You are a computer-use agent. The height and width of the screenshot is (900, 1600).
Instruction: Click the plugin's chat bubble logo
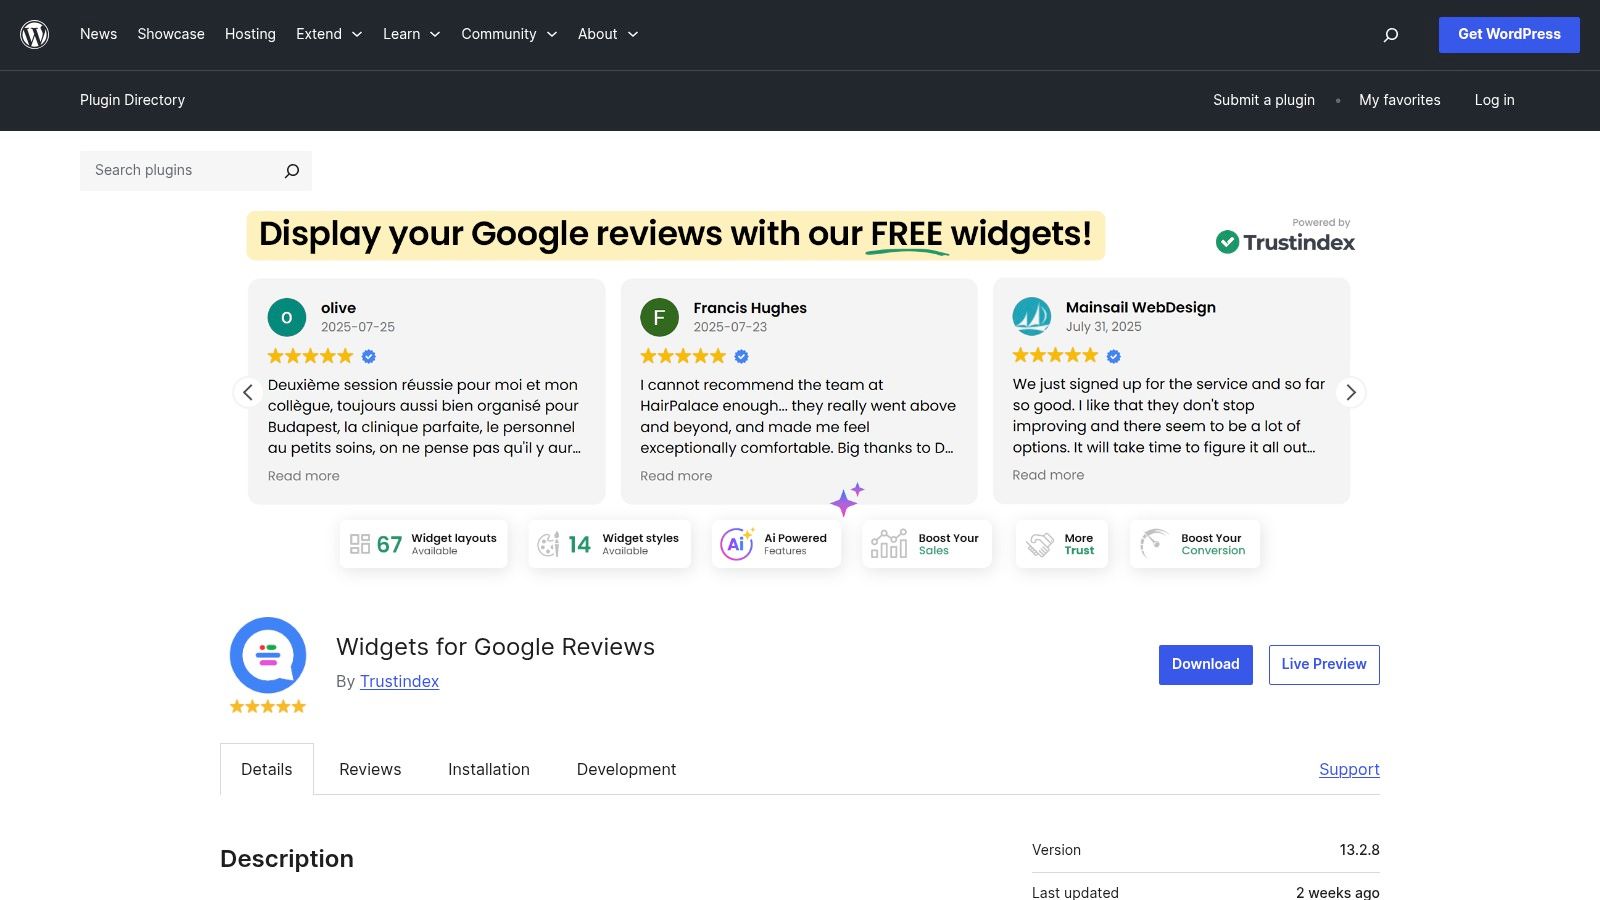click(268, 655)
